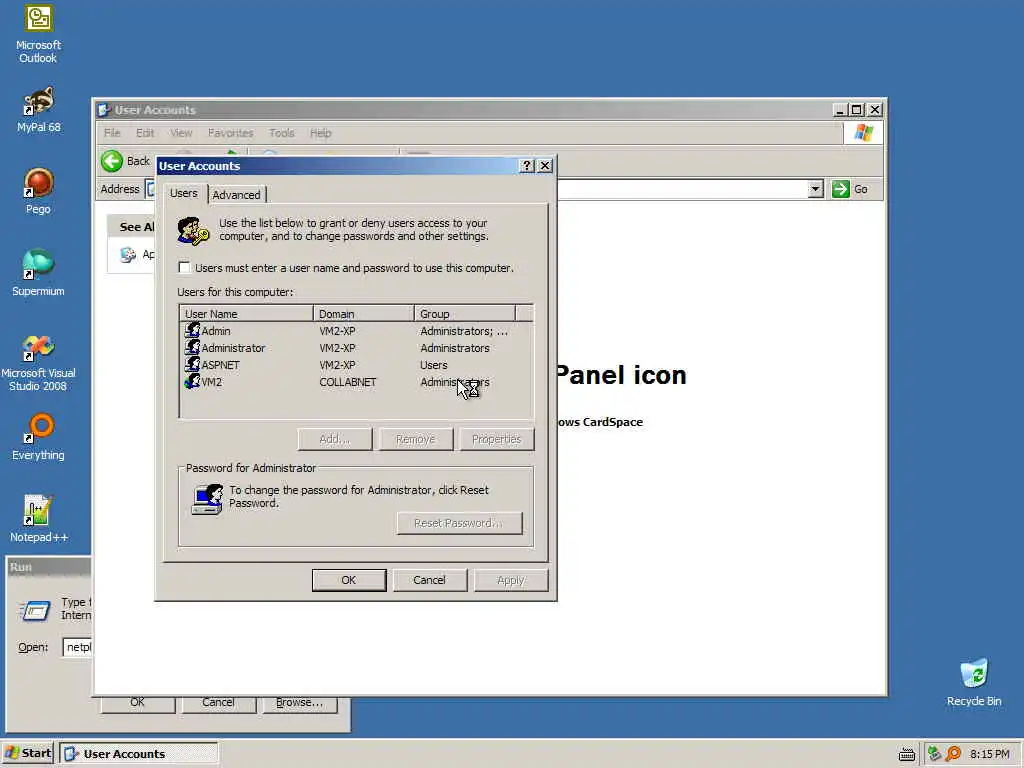Click the Reset Password... button
Screen dimensions: 1024x768
click(459, 523)
